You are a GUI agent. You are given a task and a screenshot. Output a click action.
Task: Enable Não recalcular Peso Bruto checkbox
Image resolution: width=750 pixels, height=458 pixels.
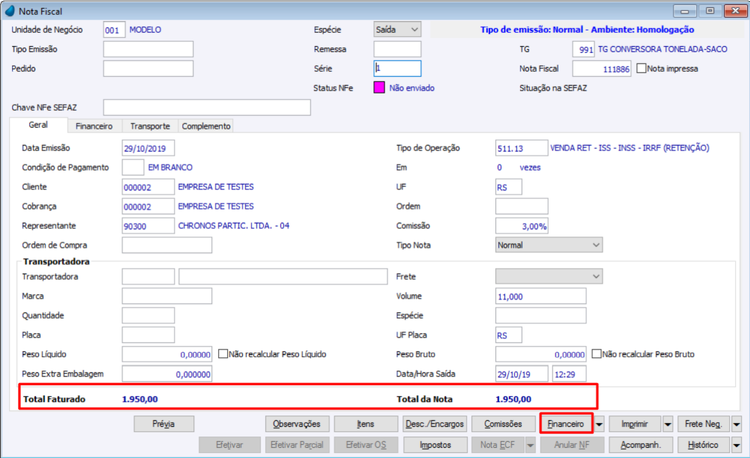pyautogui.click(x=596, y=354)
